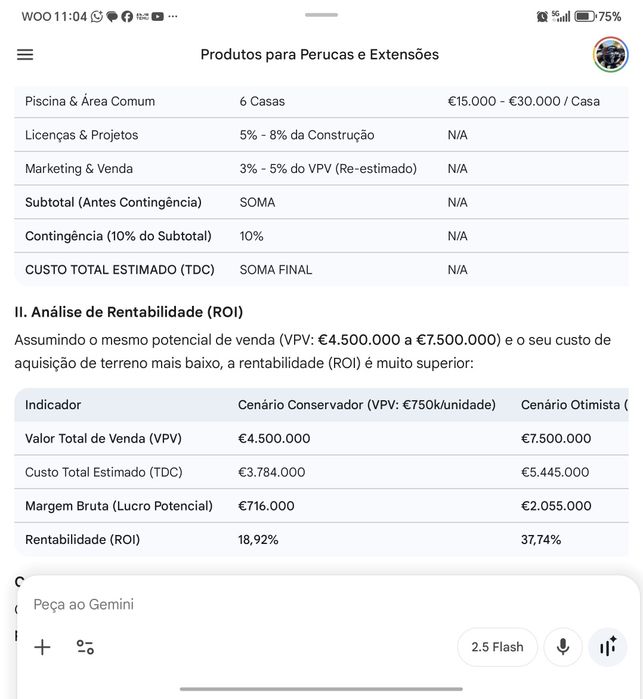Viewport: 643px width, 699px height.
Task: Tap the plus attach icon
Action: click(42, 647)
